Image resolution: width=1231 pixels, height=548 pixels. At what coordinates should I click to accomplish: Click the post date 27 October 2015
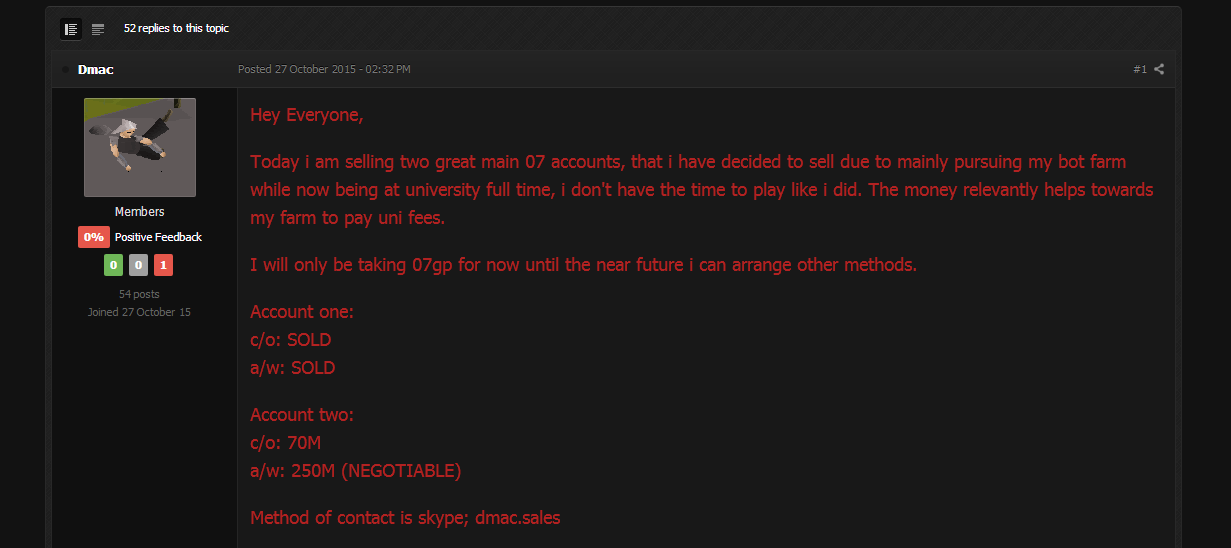[x=324, y=69]
